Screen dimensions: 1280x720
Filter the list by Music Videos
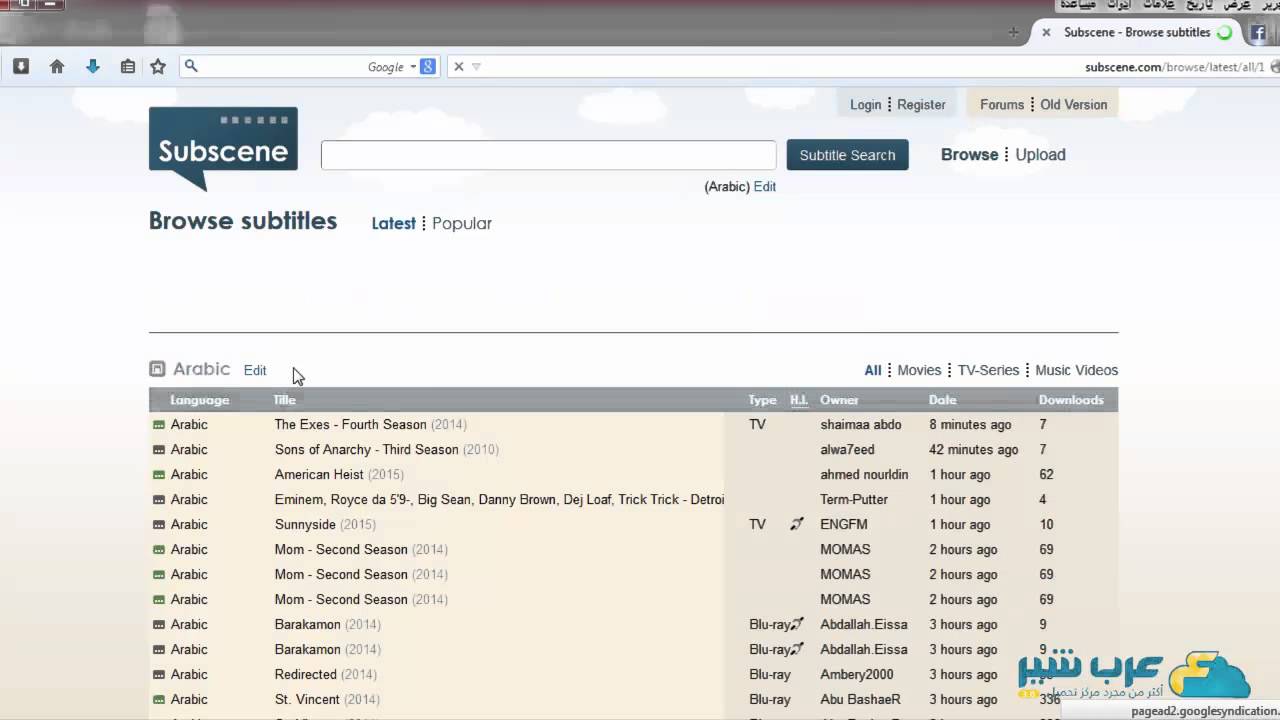coord(1076,370)
